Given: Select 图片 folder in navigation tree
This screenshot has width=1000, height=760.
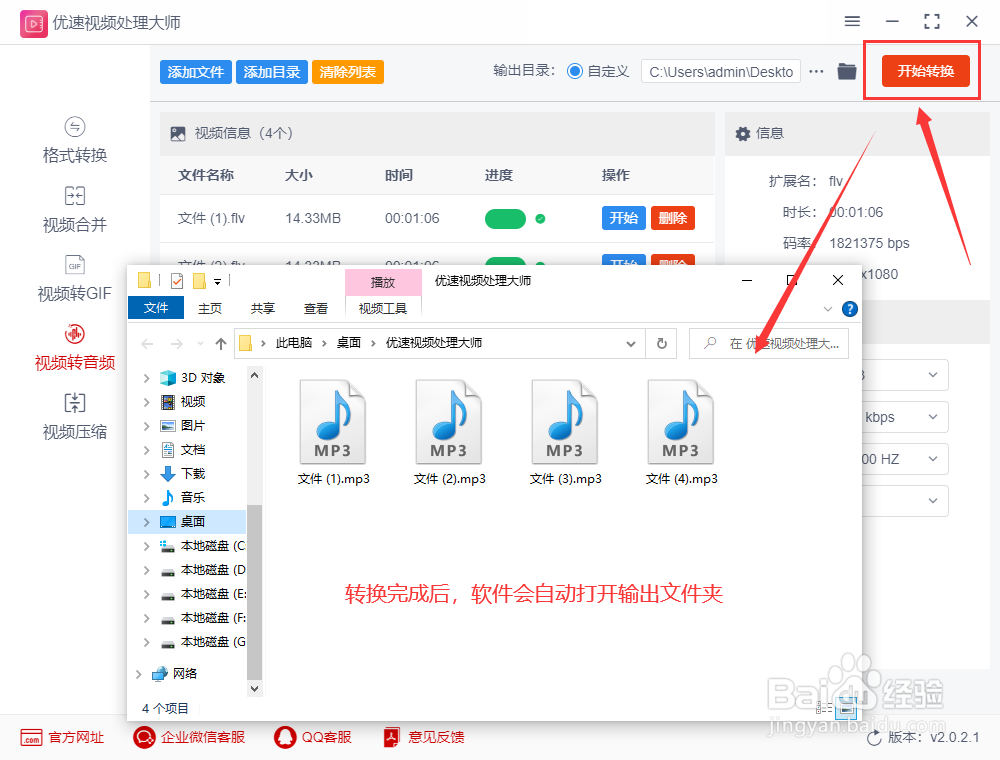Looking at the screenshot, I should click(182, 426).
